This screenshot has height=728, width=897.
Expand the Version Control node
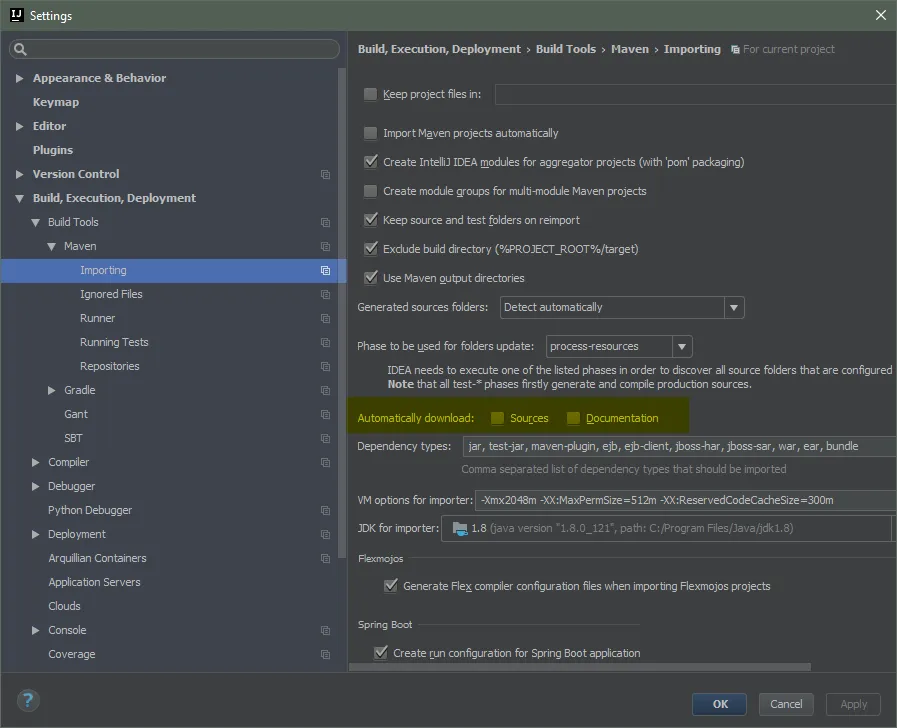coord(19,174)
